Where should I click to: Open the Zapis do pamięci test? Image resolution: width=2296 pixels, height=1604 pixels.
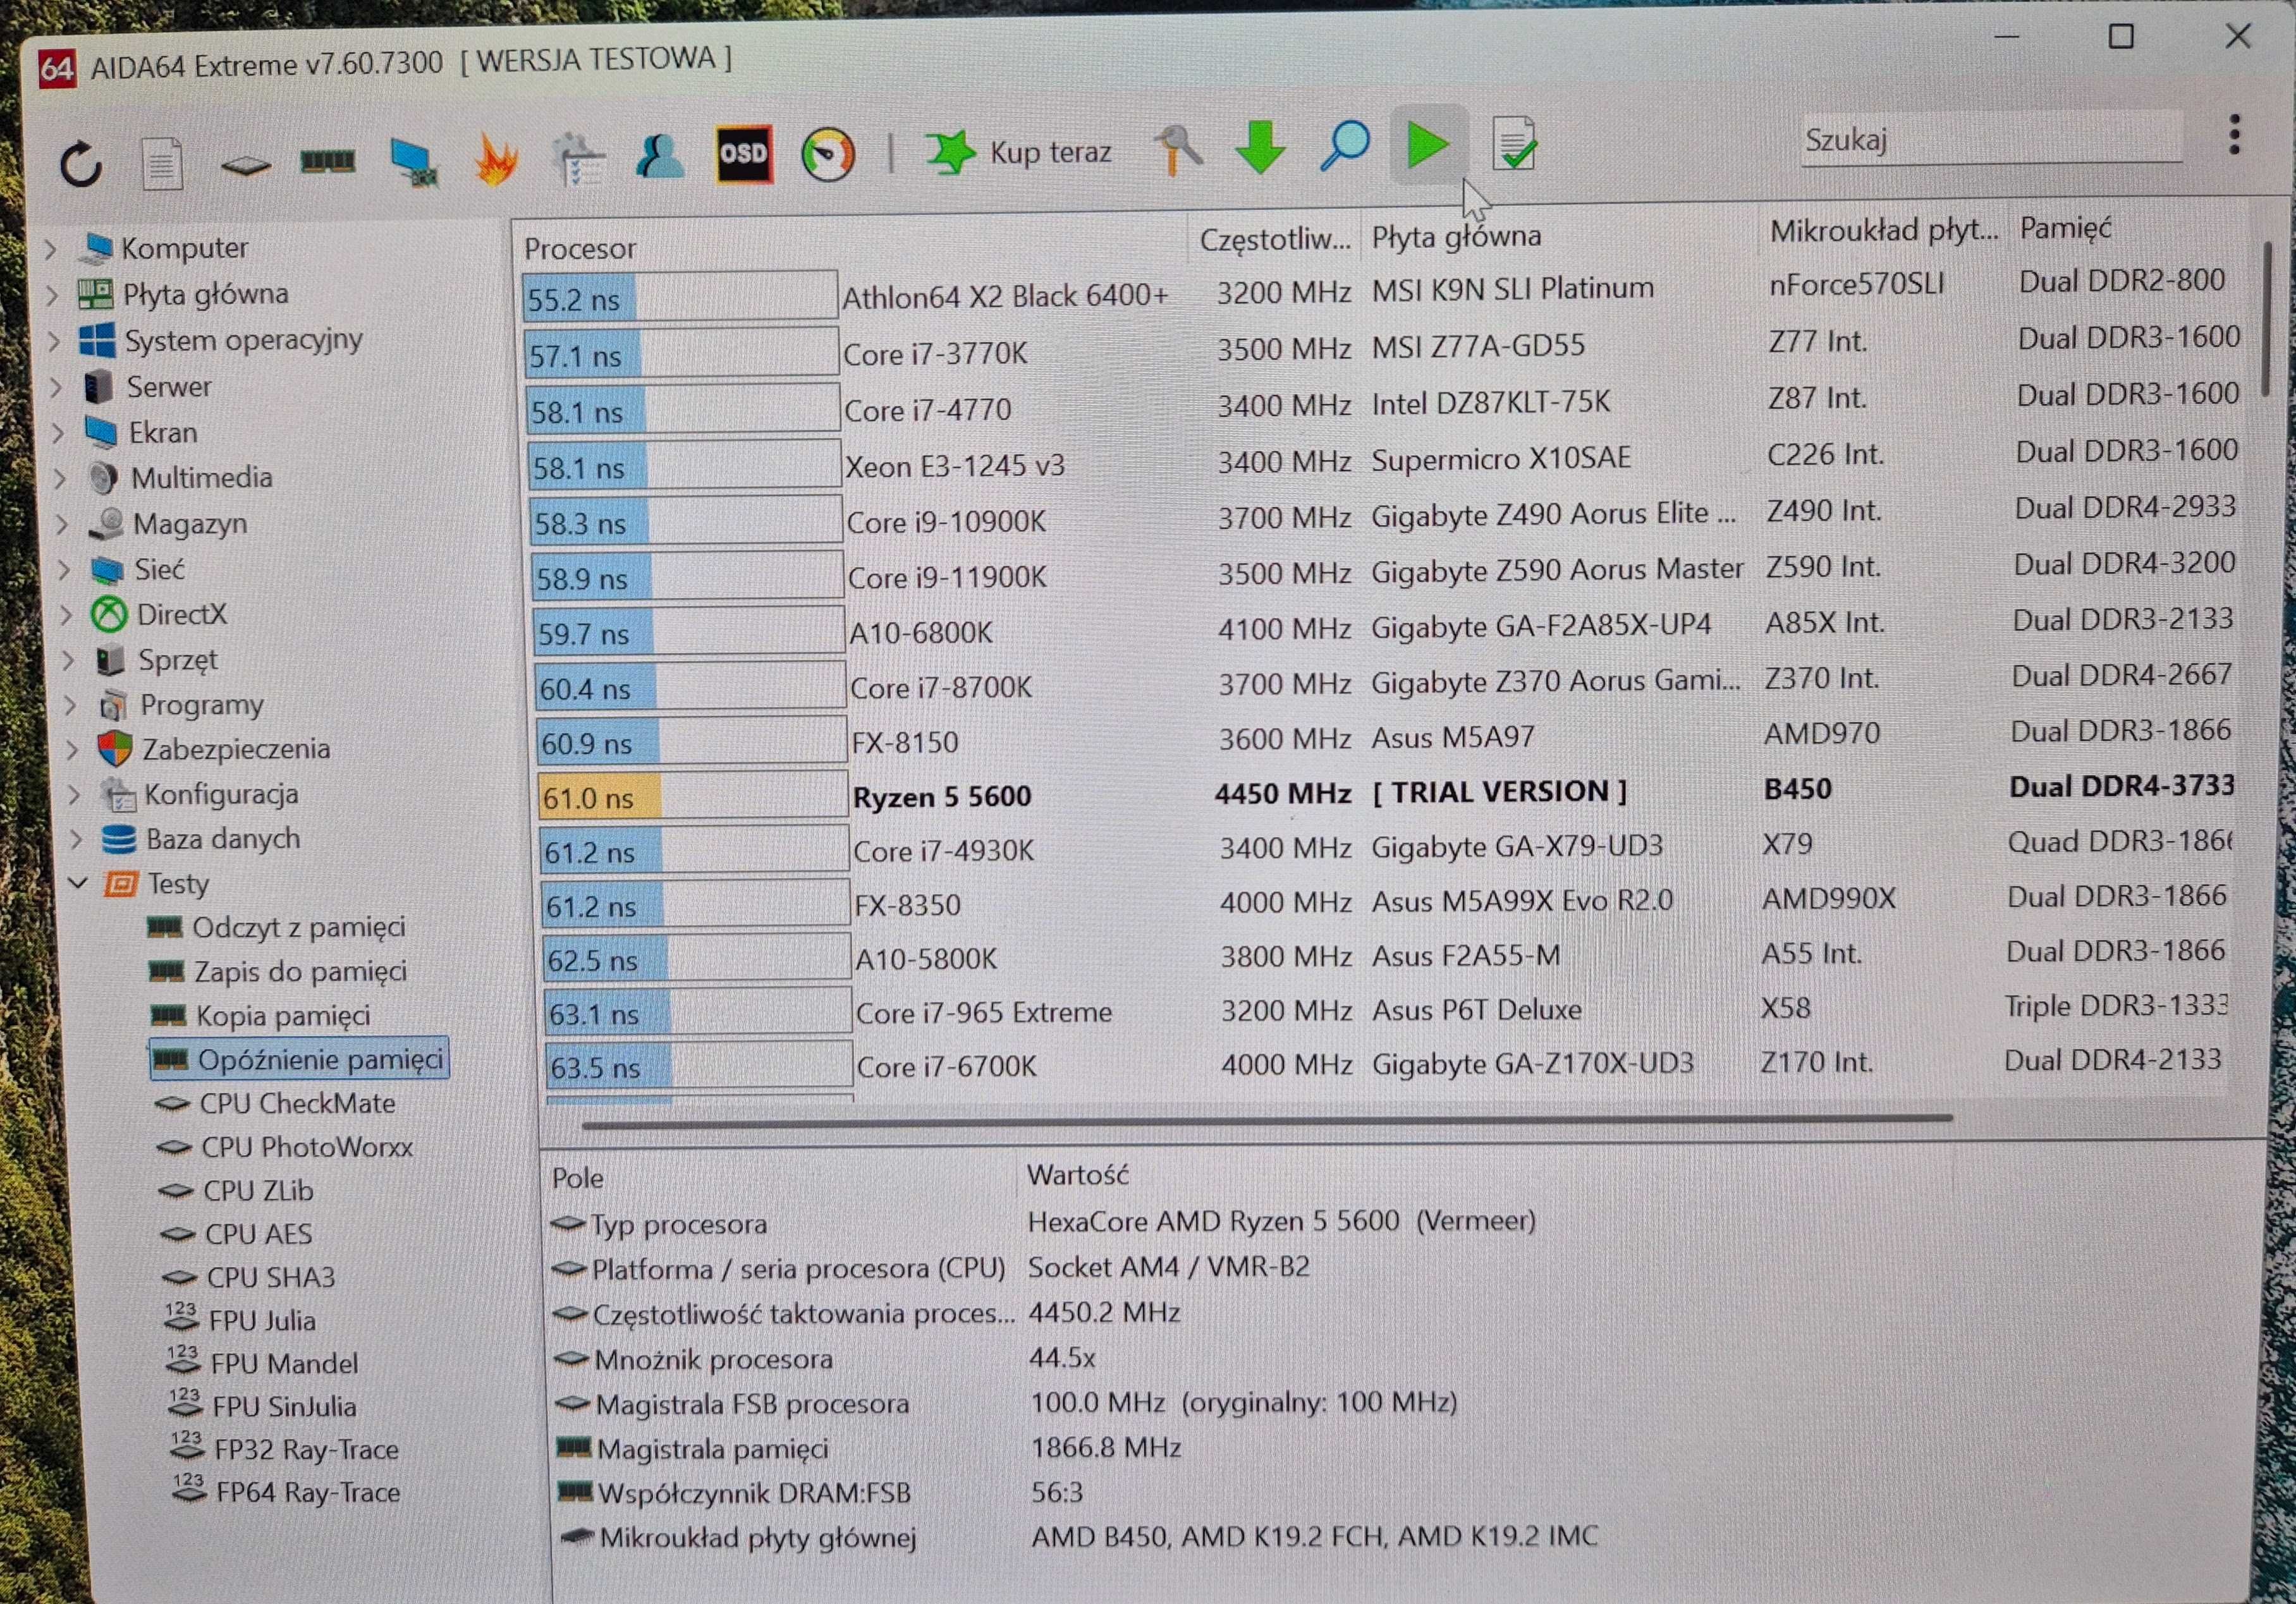[x=300, y=971]
